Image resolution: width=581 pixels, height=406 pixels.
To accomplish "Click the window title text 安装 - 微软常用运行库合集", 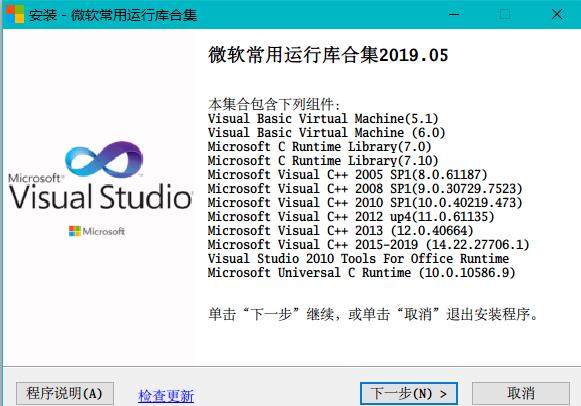I will coord(113,15).
